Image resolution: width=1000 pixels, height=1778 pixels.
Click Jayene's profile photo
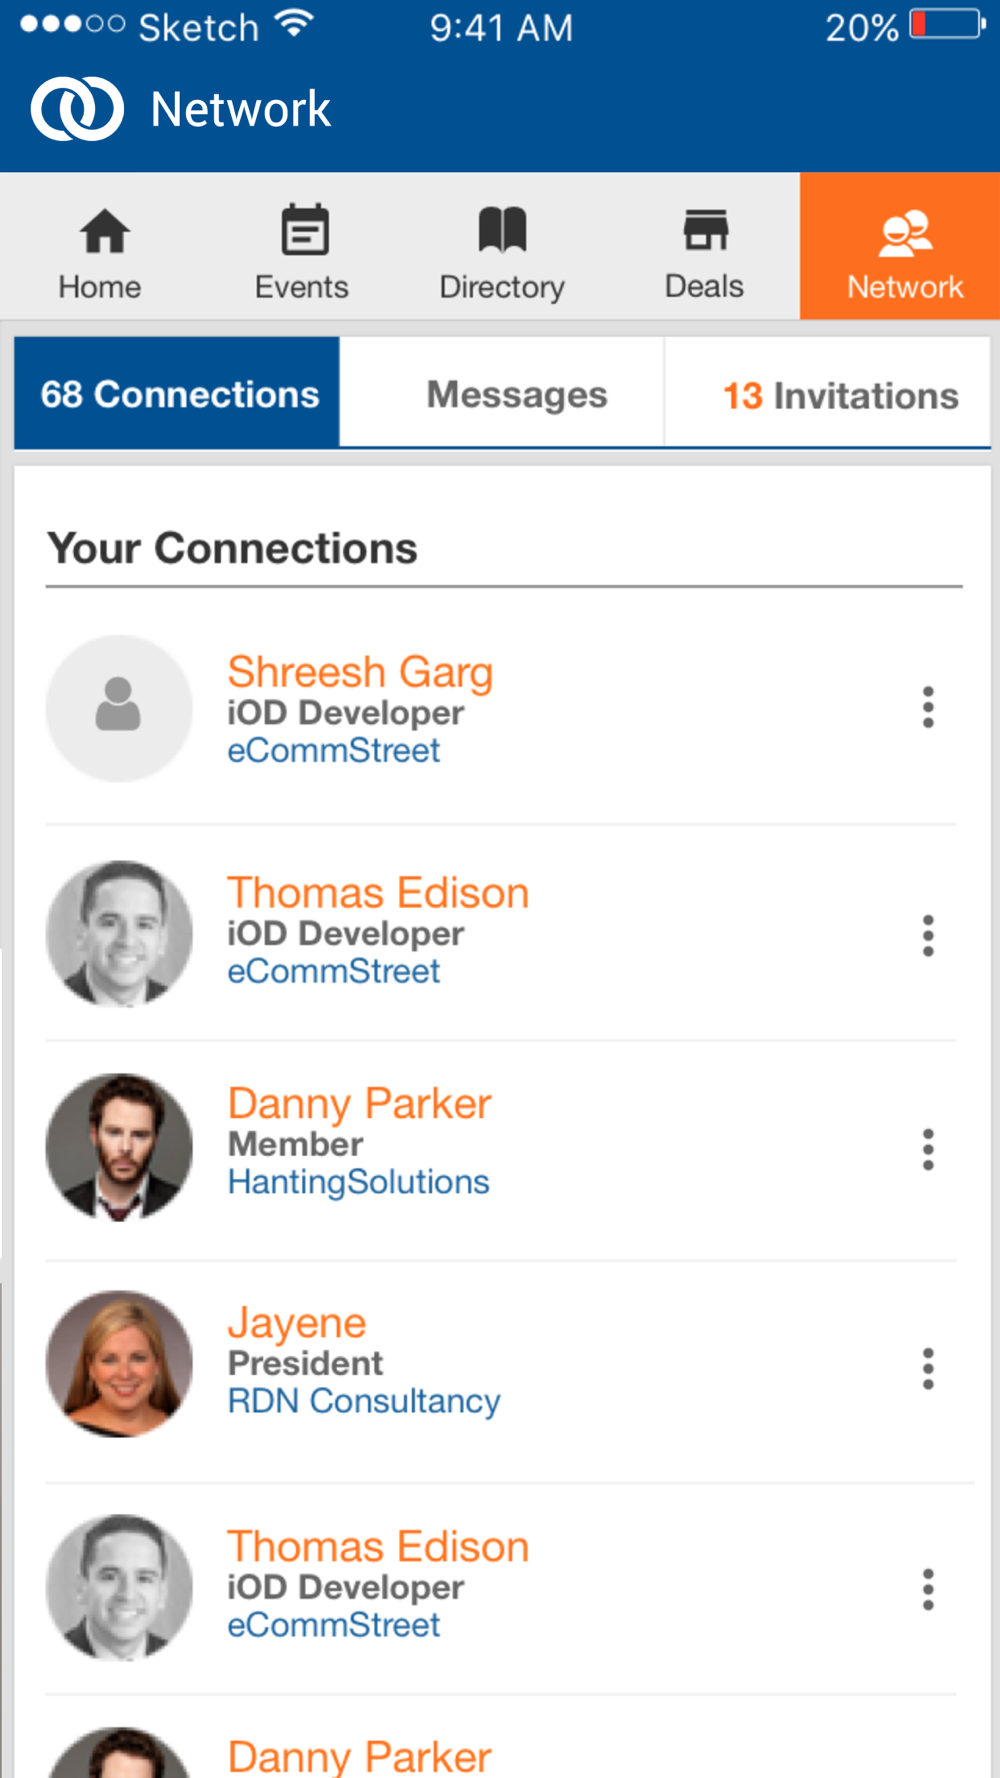coord(119,1364)
